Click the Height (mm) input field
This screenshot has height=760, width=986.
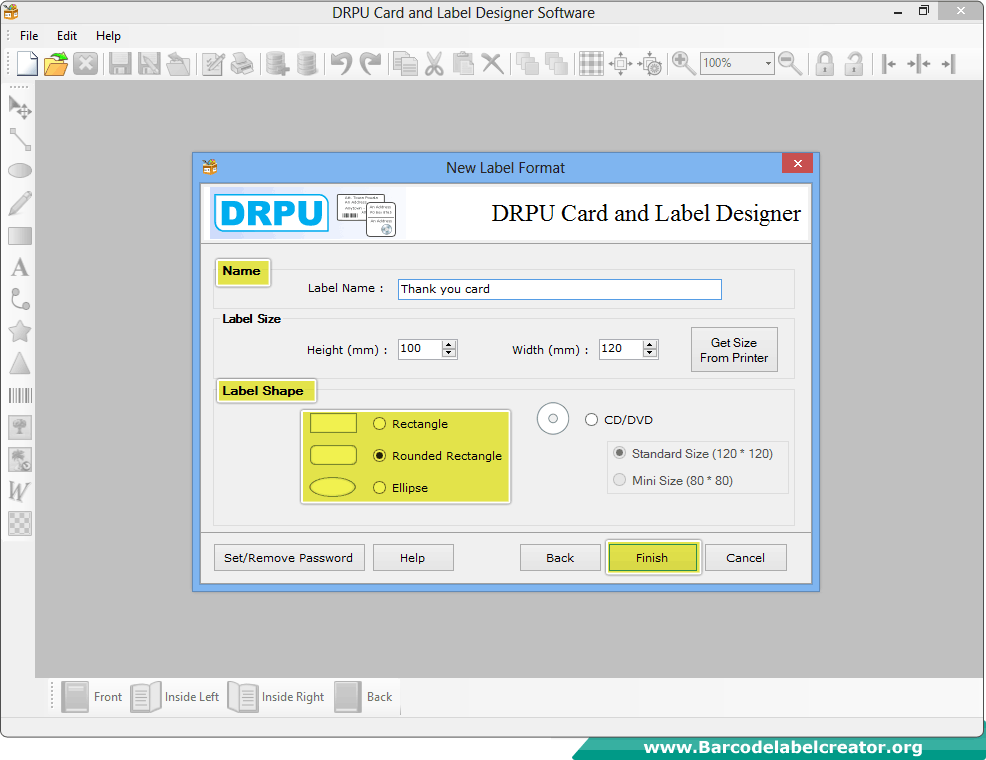coord(420,349)
